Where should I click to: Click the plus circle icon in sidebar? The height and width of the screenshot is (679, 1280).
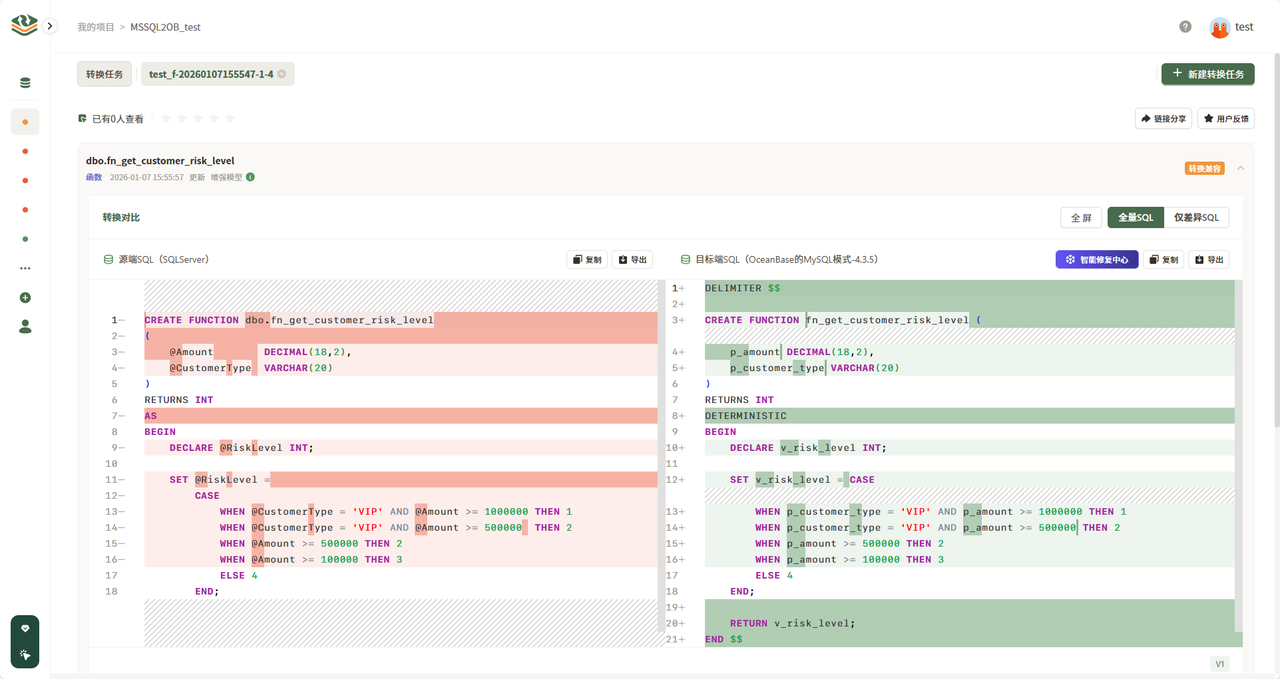click(x=25, y=298)
